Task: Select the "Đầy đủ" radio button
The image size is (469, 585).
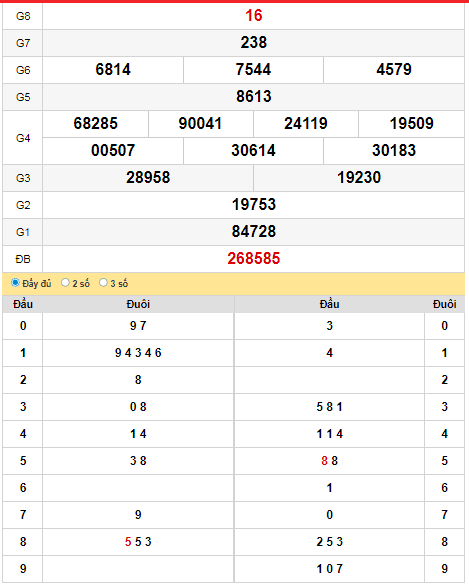Action: pyautogui.click(x=15, y=283)
